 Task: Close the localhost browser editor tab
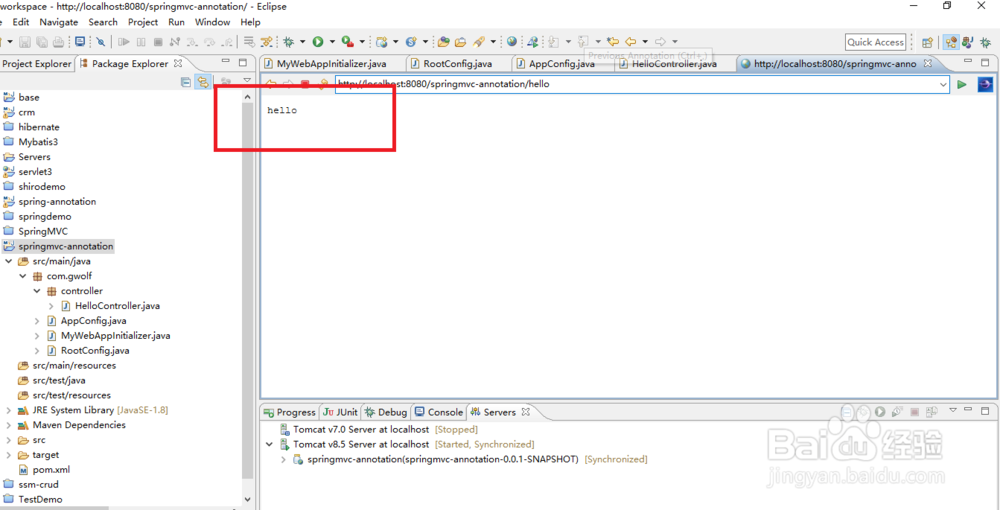point(928,64)
